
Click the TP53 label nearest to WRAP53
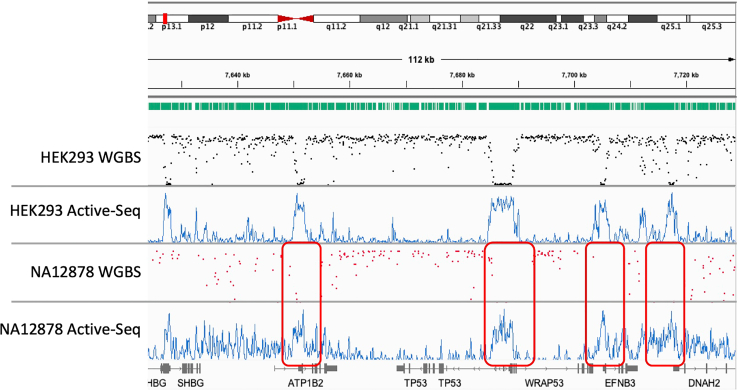[x=450, y=383]
